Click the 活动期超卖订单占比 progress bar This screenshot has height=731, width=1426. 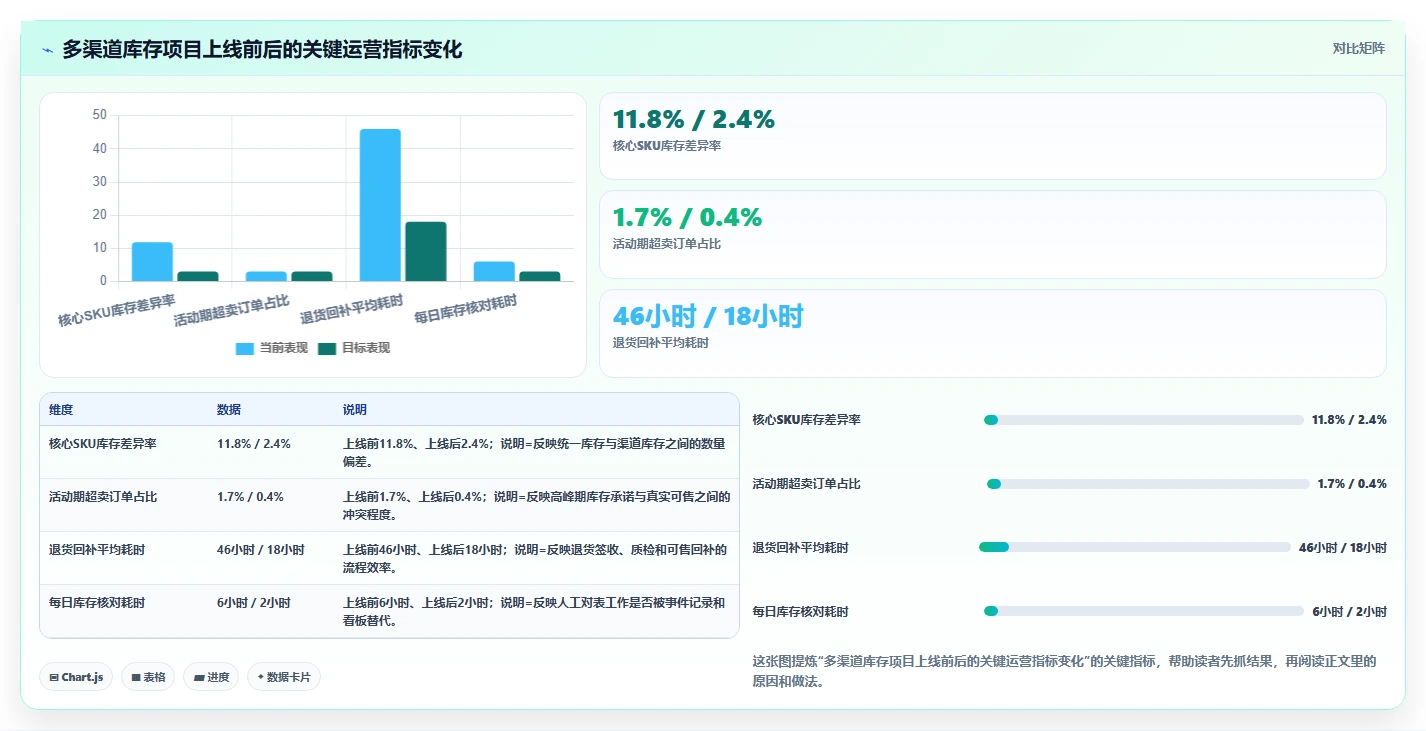[1148, 484]
